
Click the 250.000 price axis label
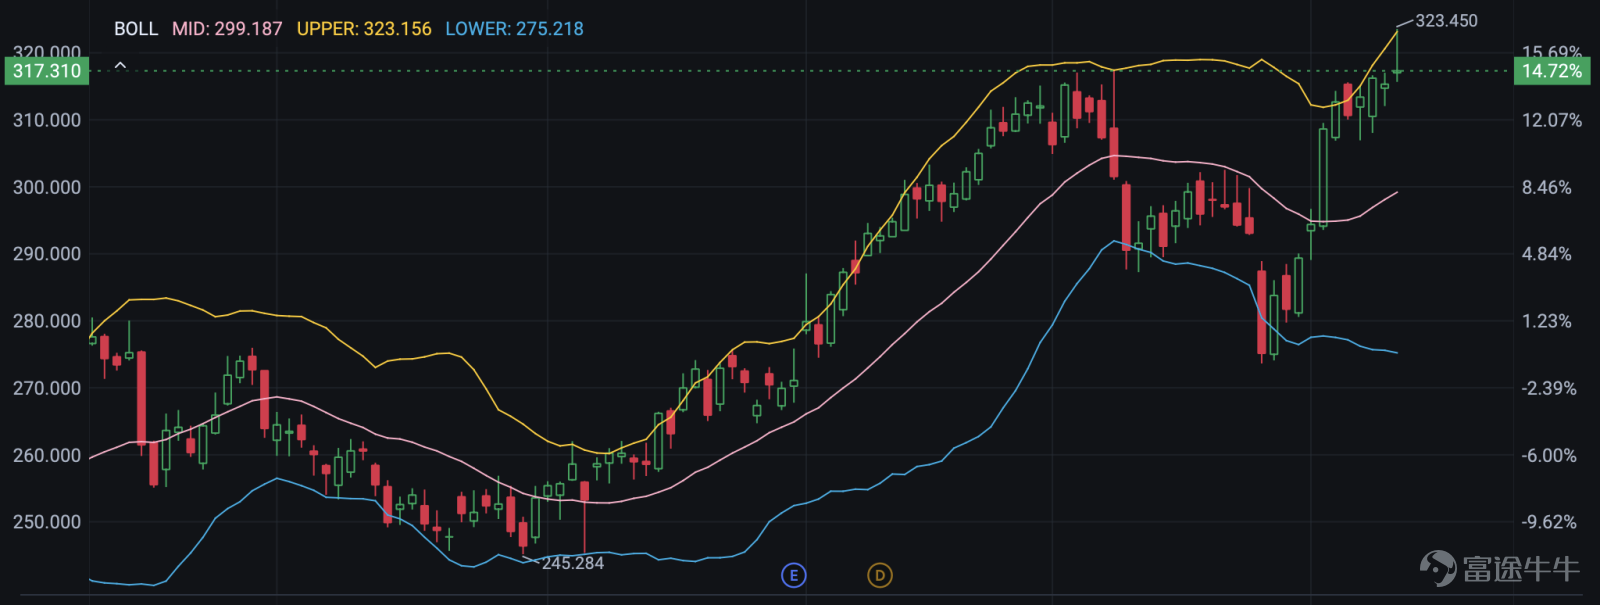coord(47,522)
